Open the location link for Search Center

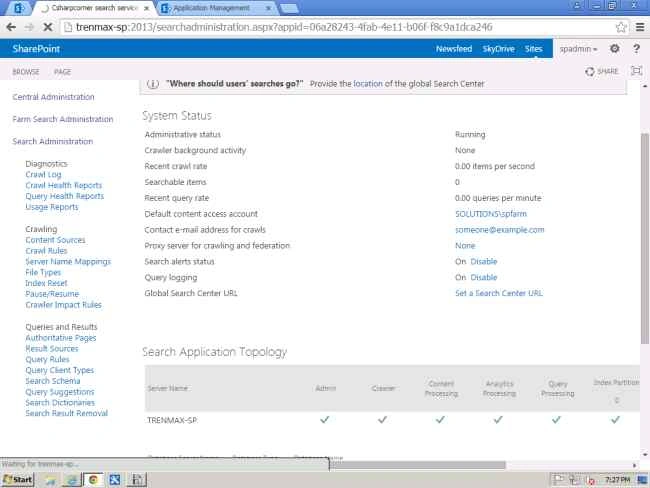click(368, 84)
